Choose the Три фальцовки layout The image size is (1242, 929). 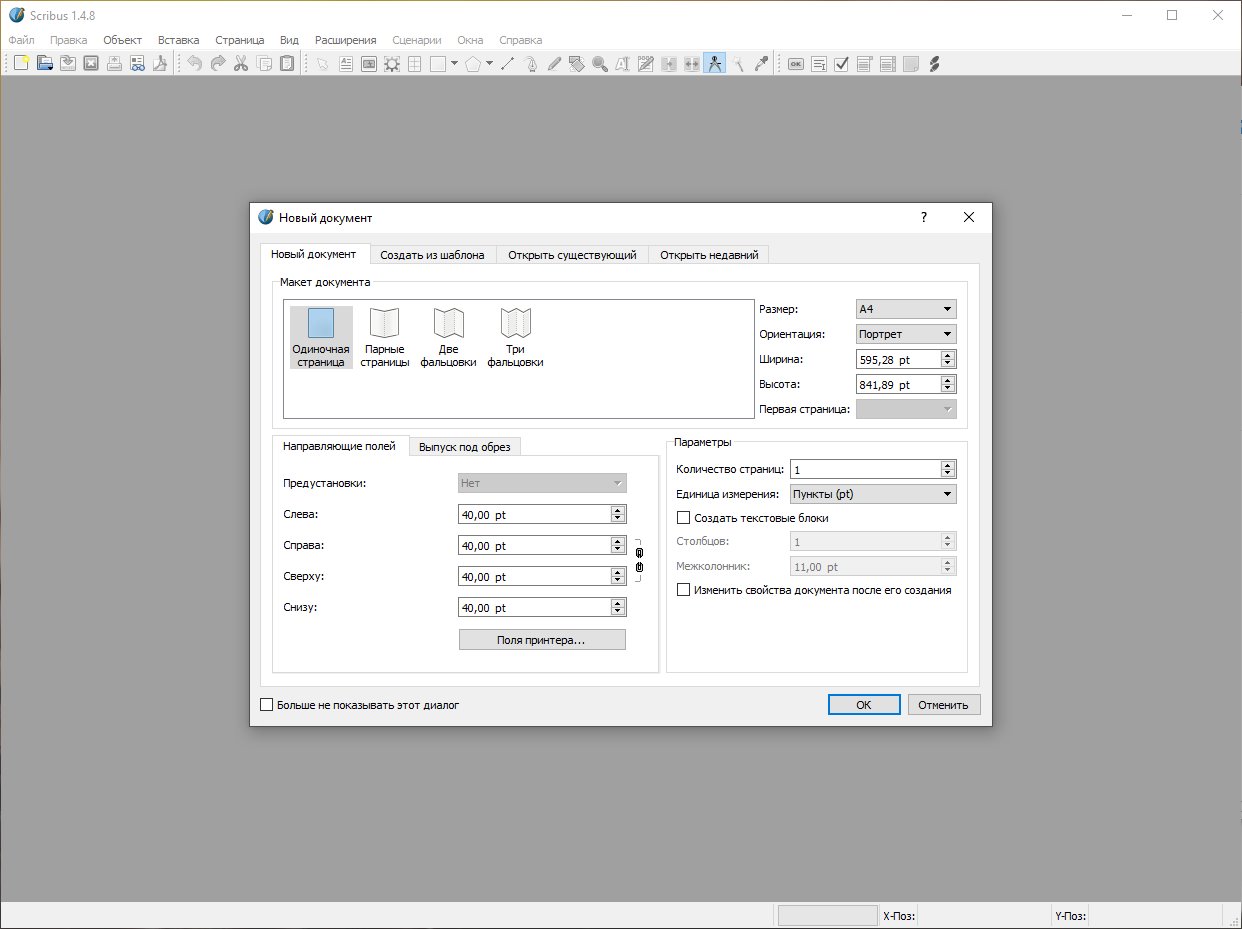click(x=515, y=337)
